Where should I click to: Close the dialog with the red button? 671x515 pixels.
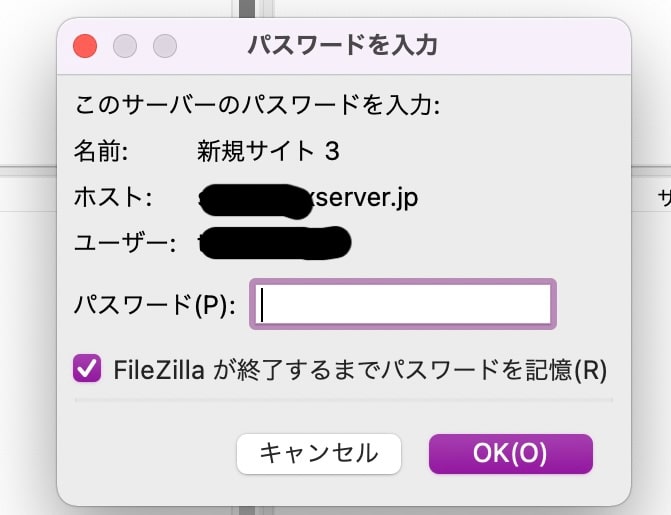coord(85,46)
